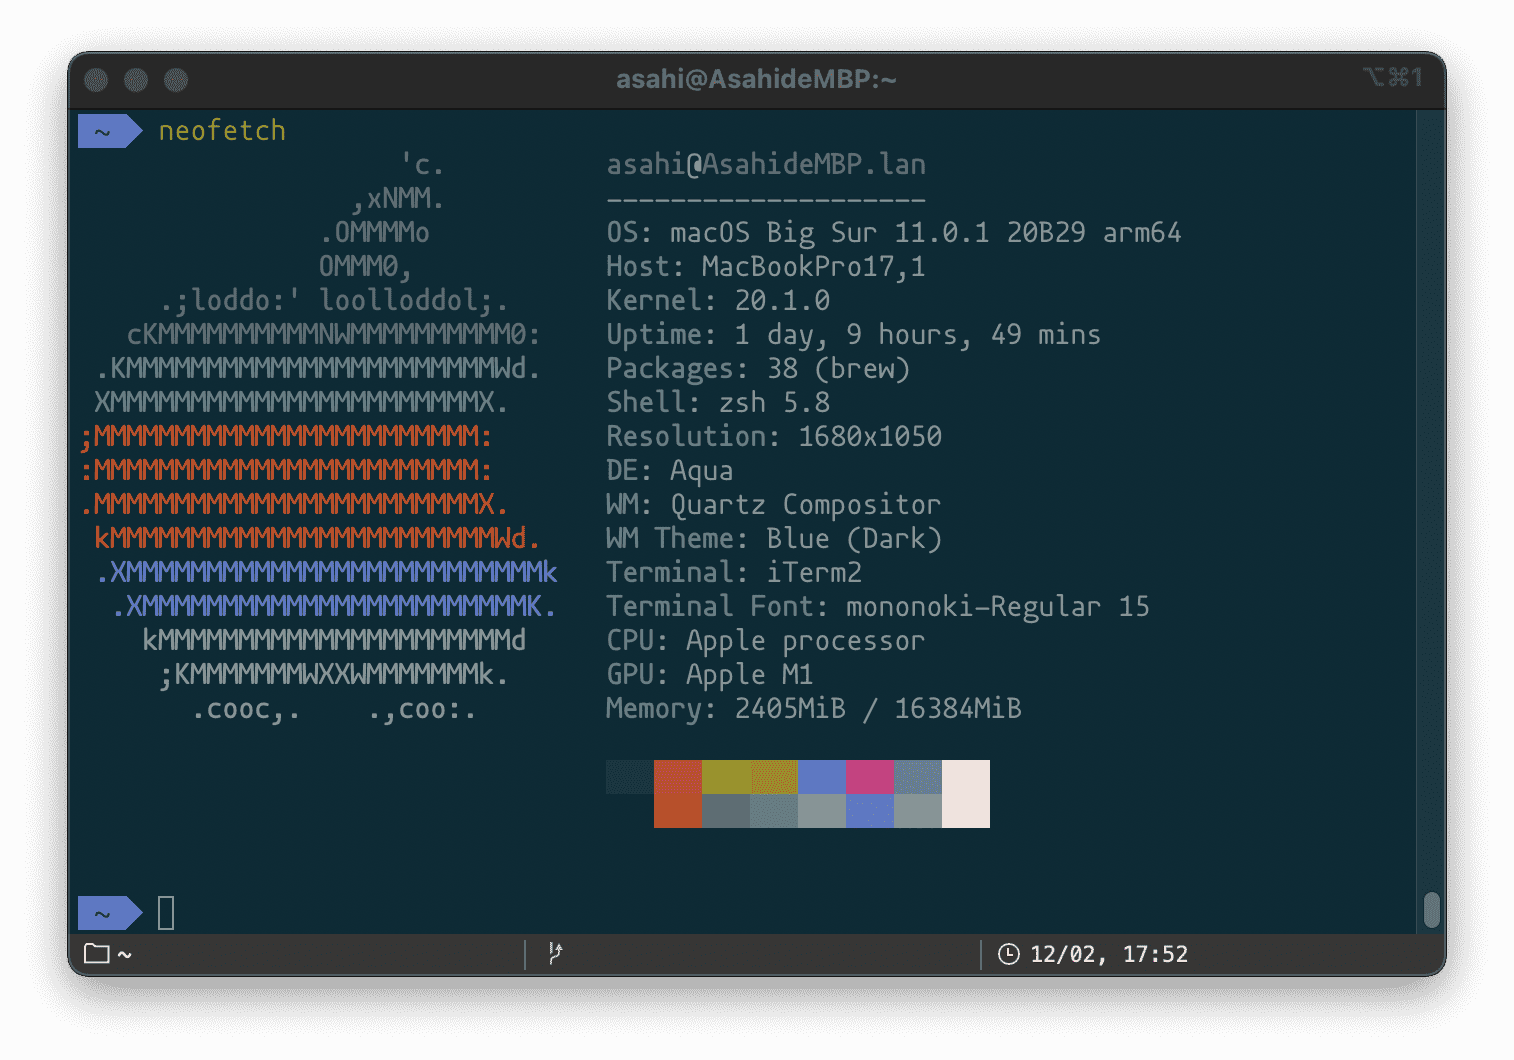
Task: Click the tilde path label in status bar
Action: click(x=125, y=954)
